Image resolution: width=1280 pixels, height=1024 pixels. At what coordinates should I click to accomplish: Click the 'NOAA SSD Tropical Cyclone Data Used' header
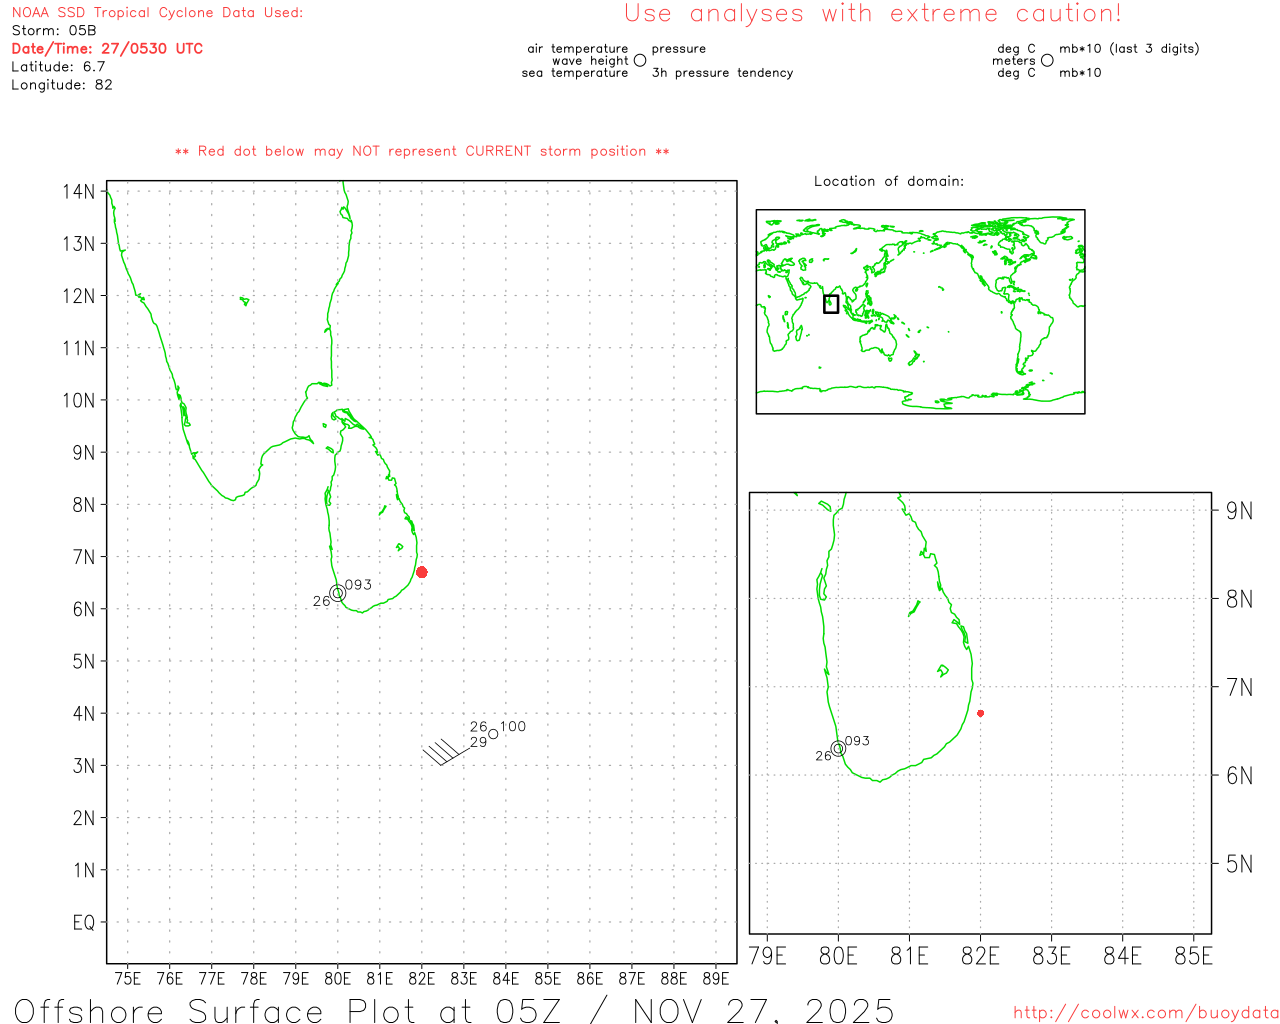(157, 13)
